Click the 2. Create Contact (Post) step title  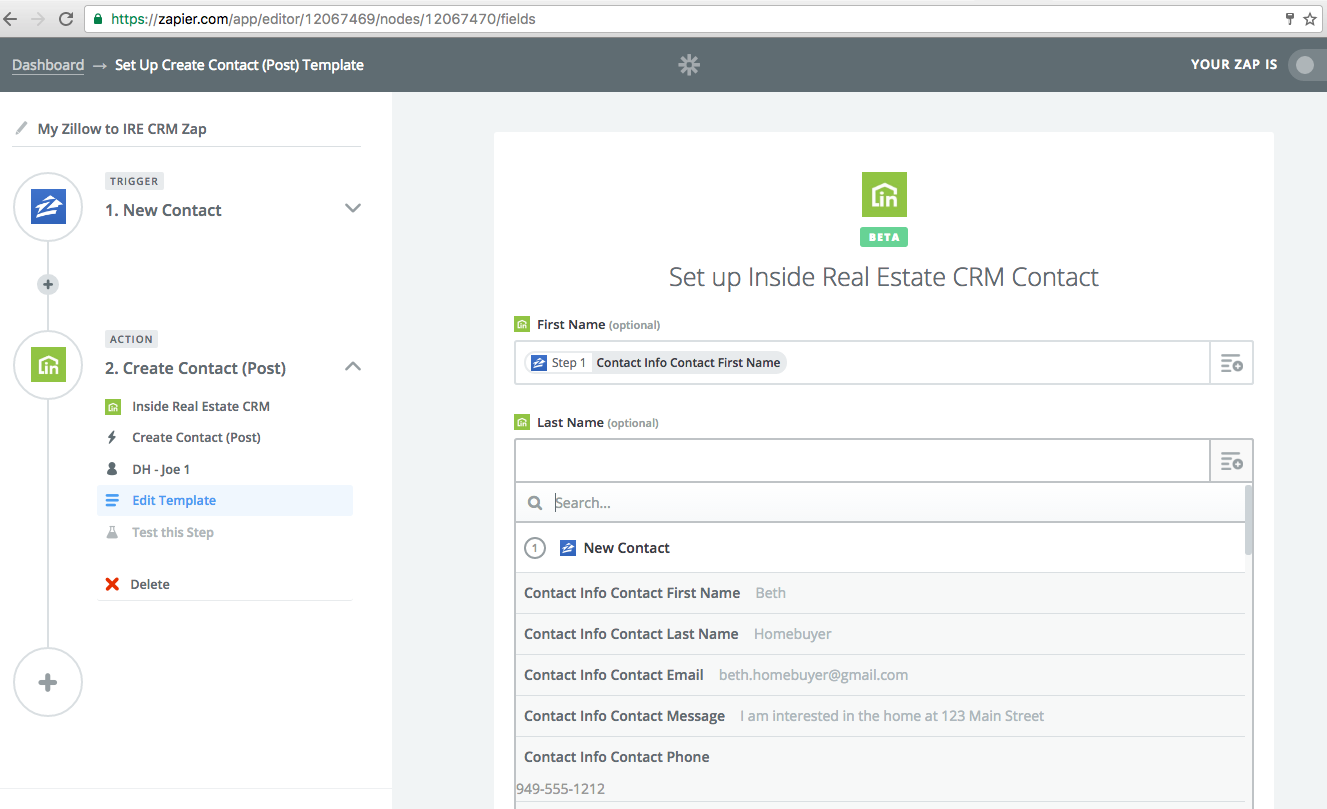click(195, 368)
